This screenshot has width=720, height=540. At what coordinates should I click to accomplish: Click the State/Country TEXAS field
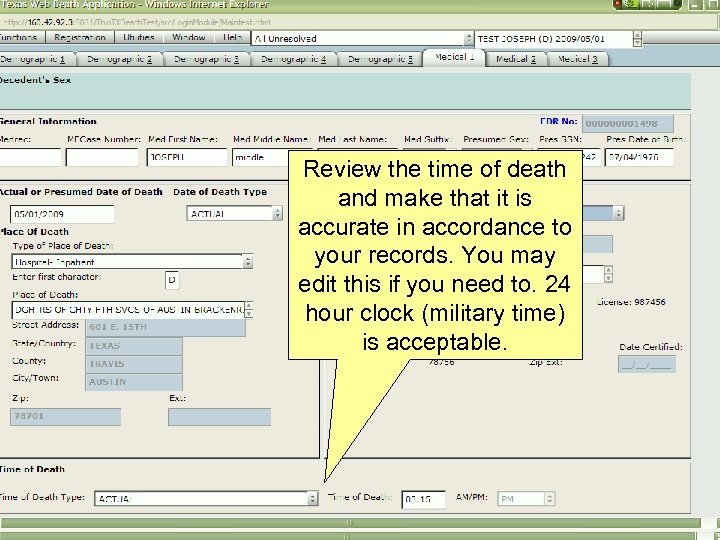pos(134,346)
